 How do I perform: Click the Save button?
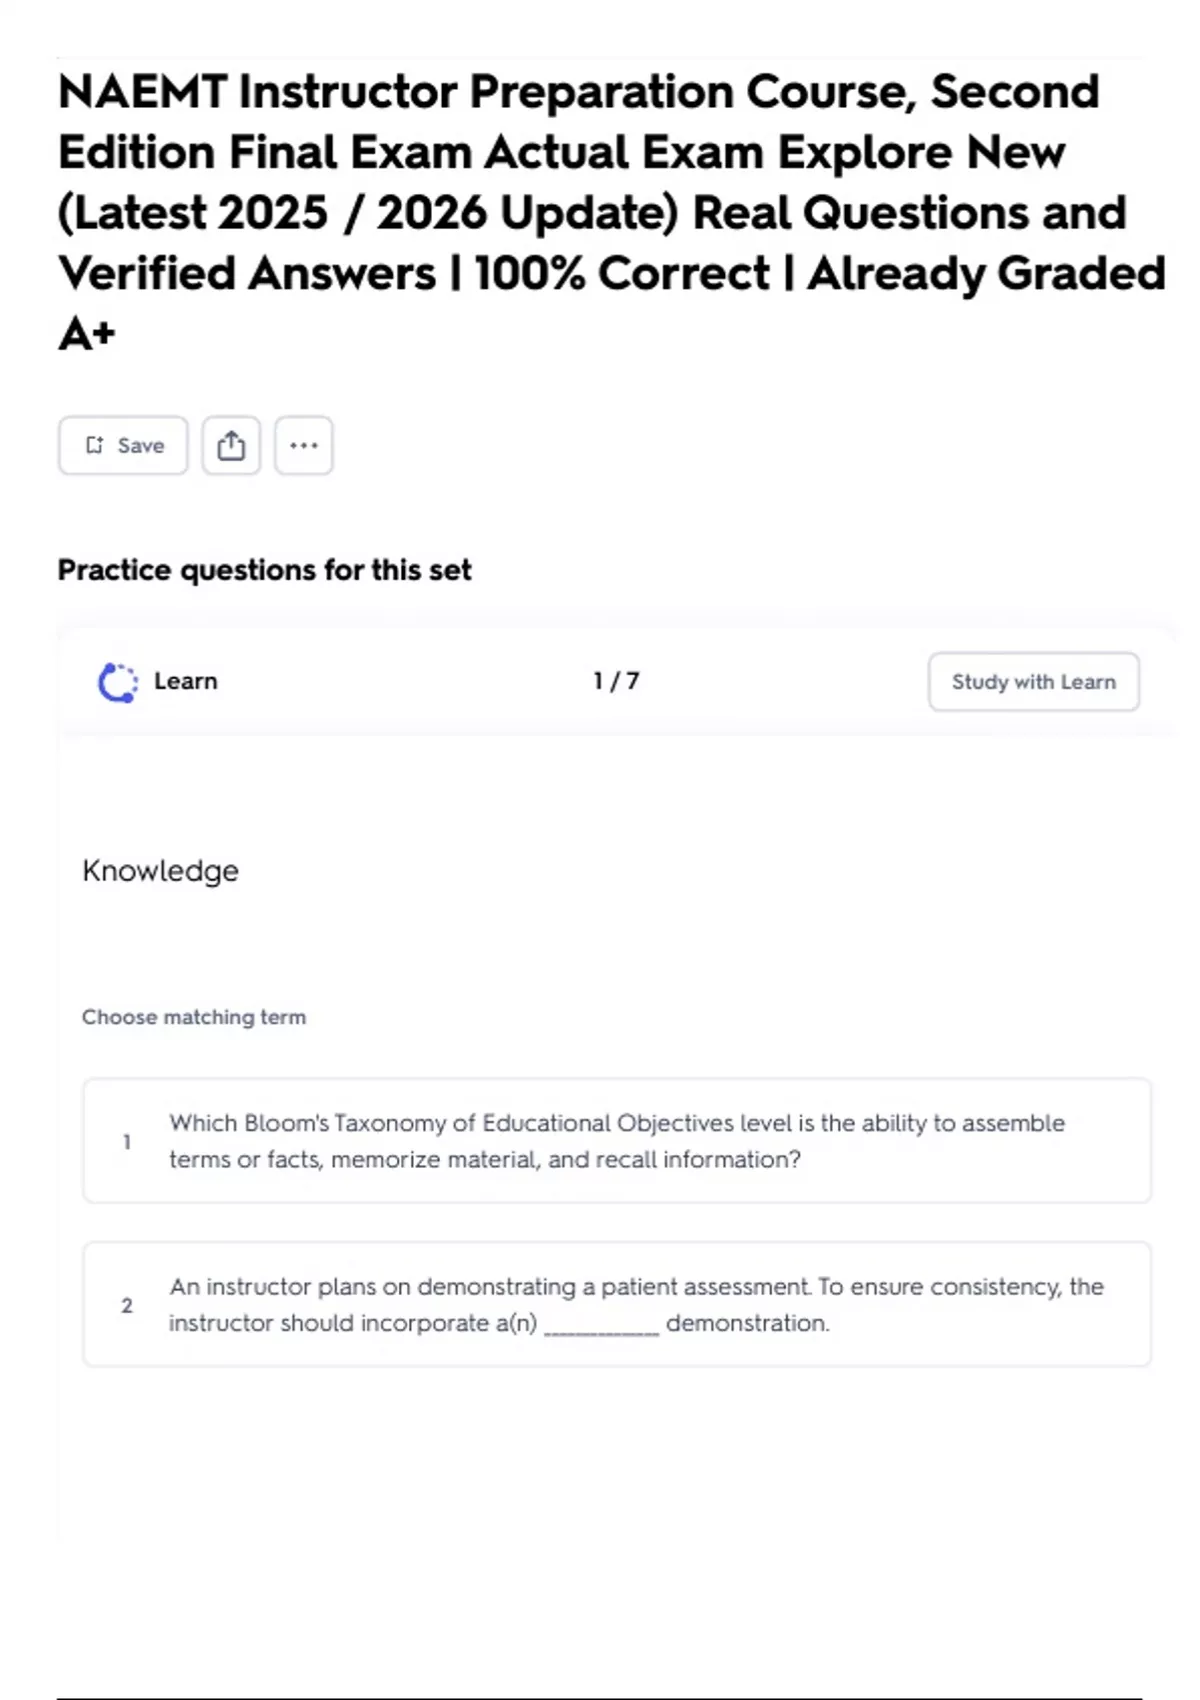pyautogui.click(x=123, y=446)
